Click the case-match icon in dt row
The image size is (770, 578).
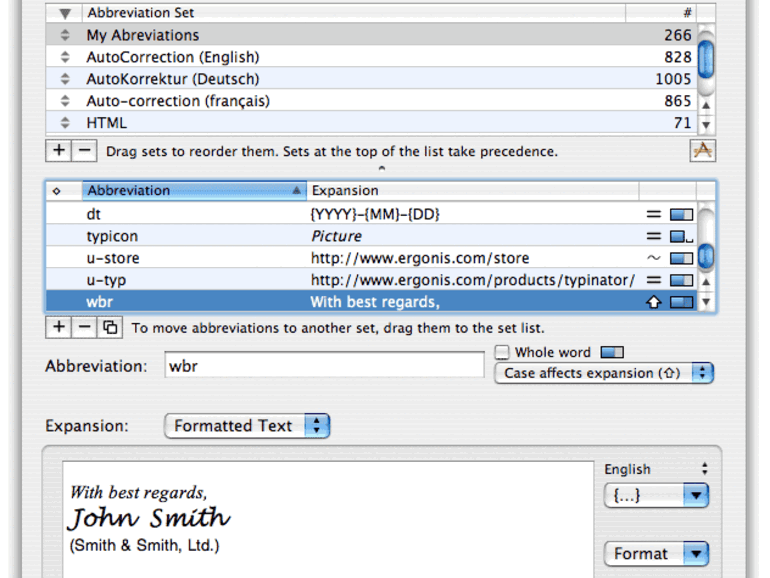tap(654, 214)
